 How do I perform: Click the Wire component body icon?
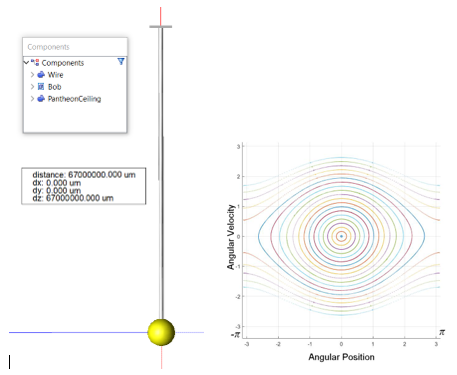pos(41,75)
